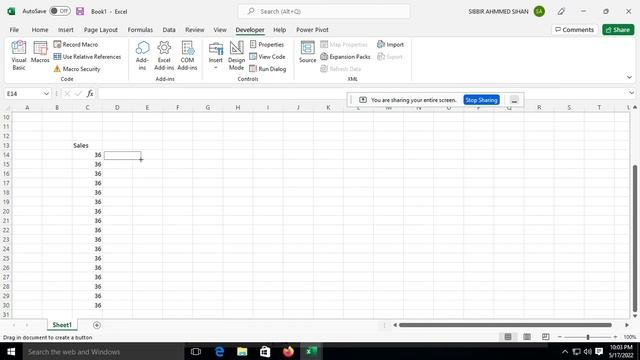
Task: Zoom in with plus button
Action: pyautogui.click(x=615, y=337)
